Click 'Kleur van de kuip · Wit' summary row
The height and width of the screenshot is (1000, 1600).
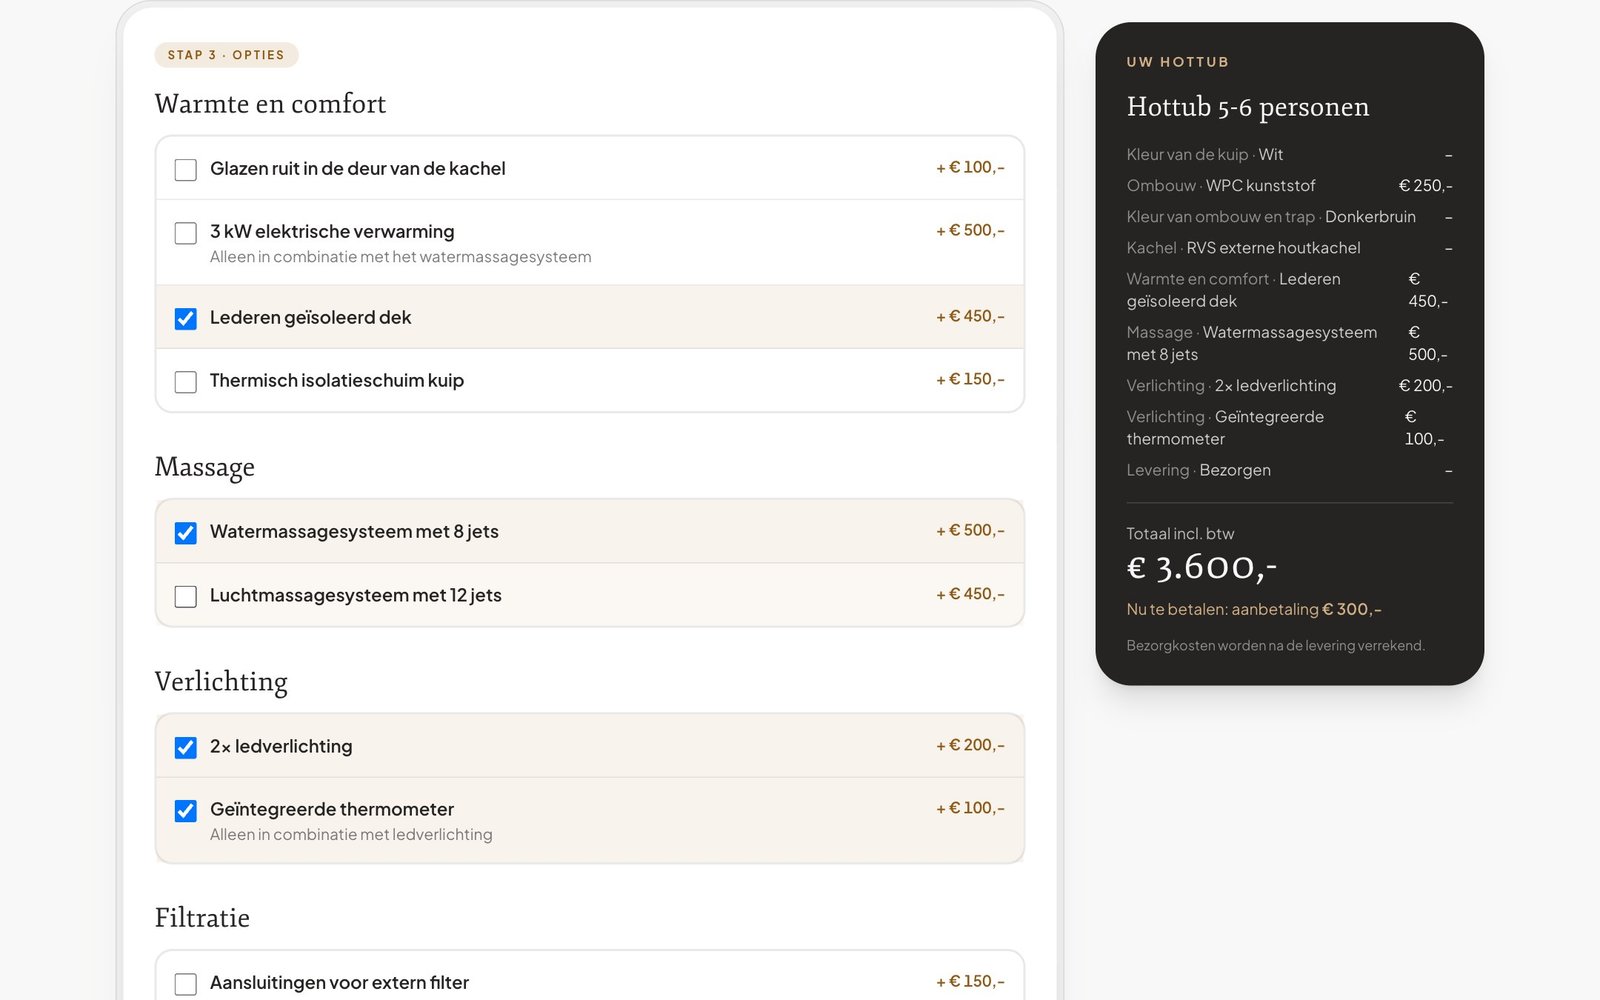pyautogui.click(x=1290, y=155)
